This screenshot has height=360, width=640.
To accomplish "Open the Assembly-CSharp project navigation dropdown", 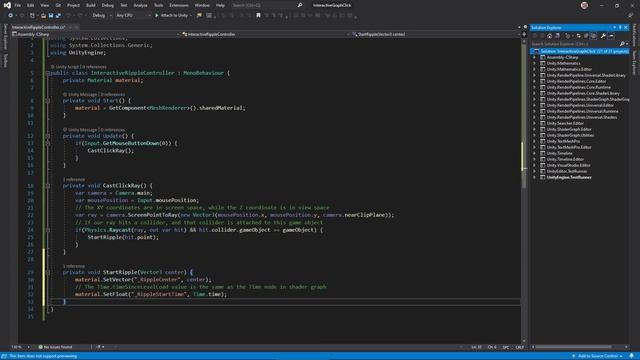I will pos(97,34).
